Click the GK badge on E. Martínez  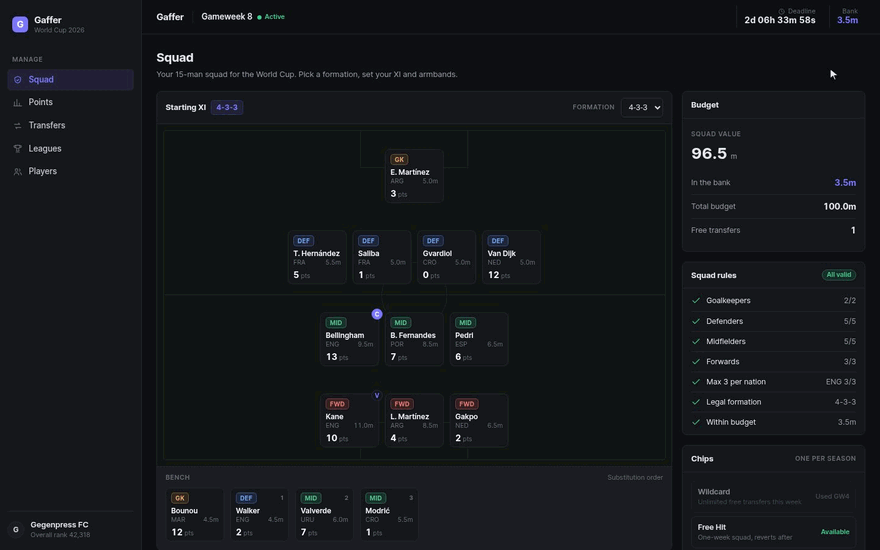(399, 160)
